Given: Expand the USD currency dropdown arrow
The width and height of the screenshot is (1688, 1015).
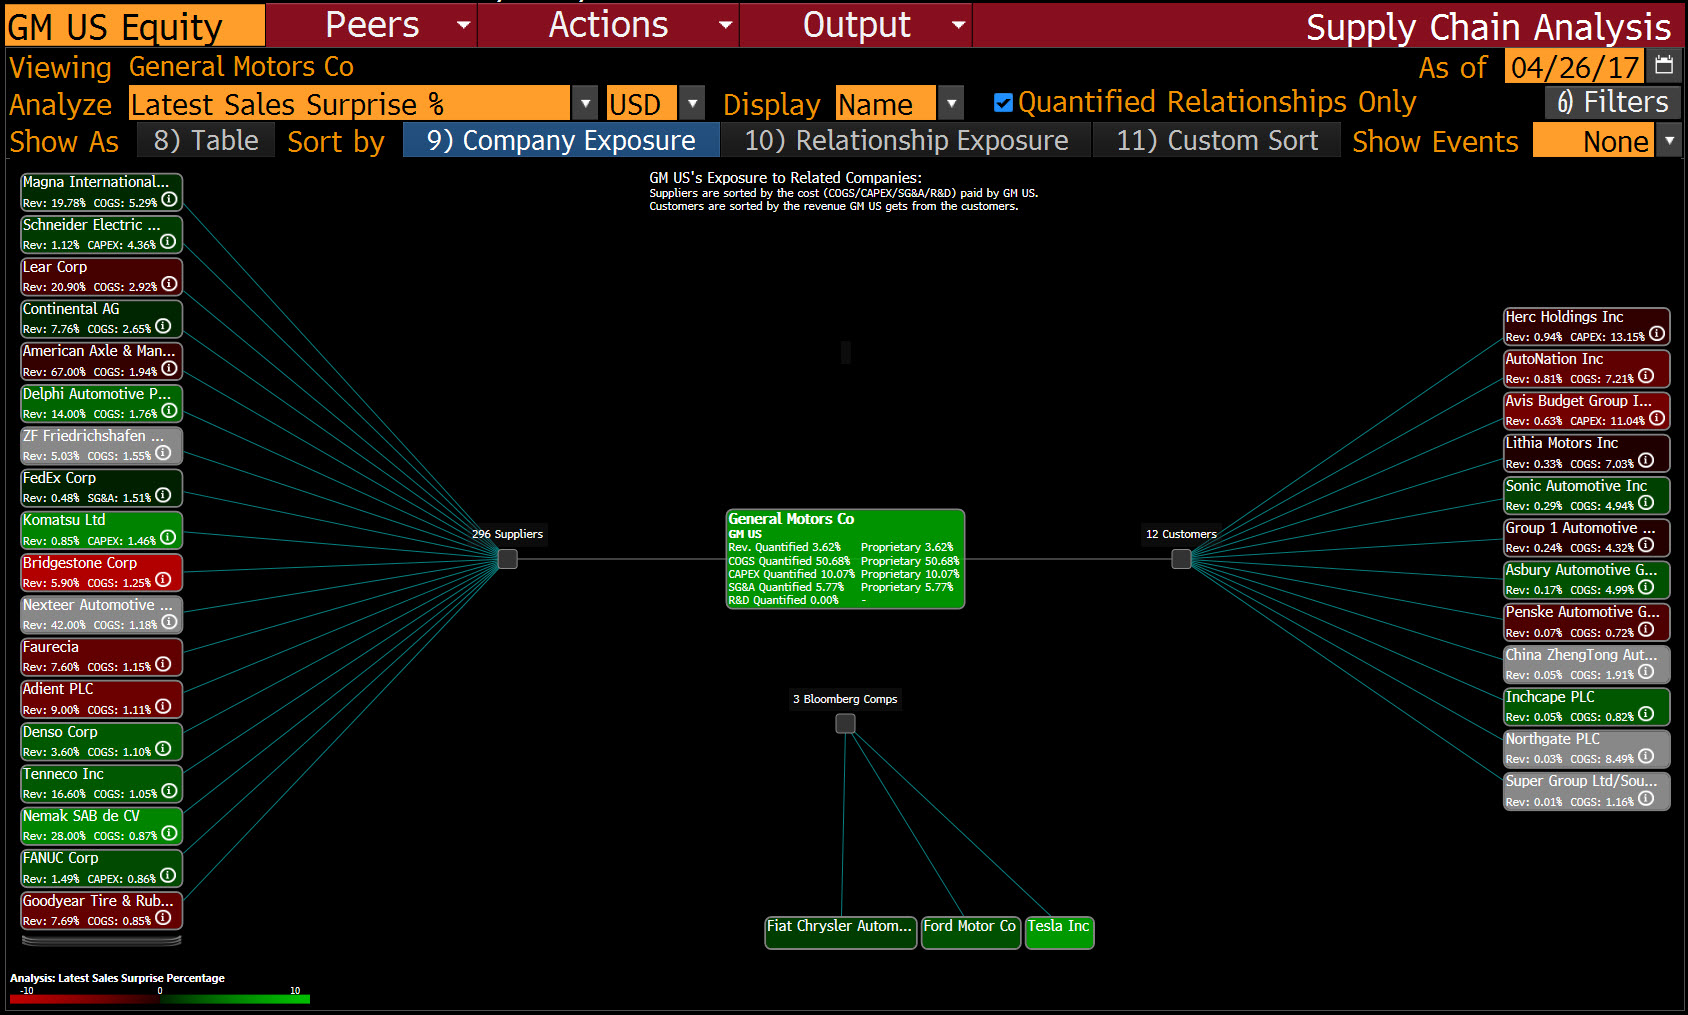Looking at the screenshot, I should pyautogui.click(x=692, y=103).
